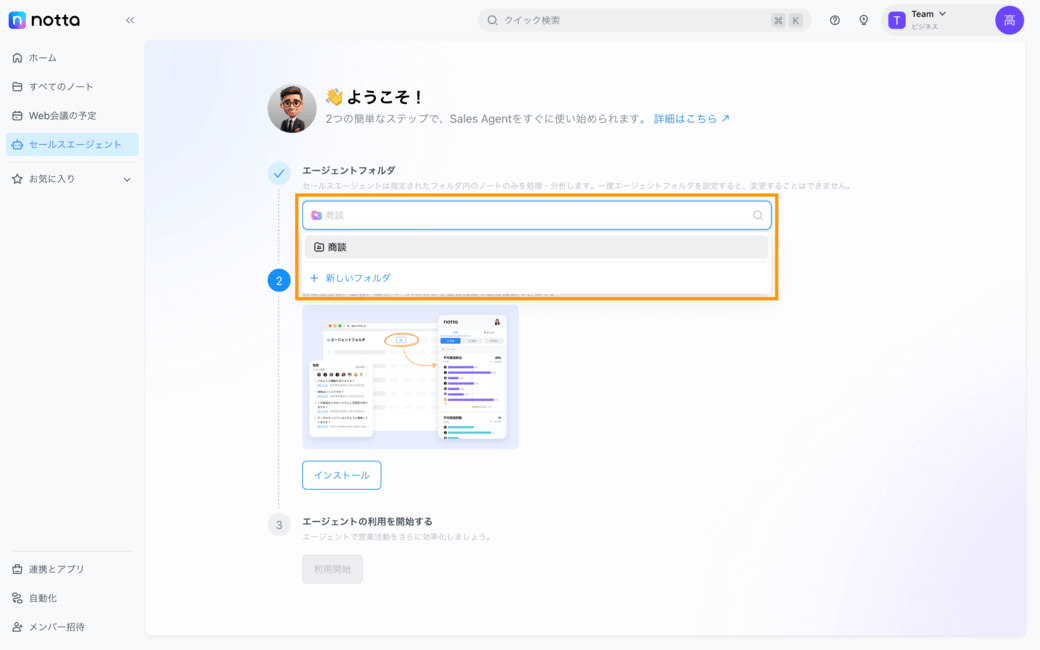Click the ⌘ shortcut key badge
Image resolution: width=1040 pixels, height=650 pixels.
[x=778, y=20]
